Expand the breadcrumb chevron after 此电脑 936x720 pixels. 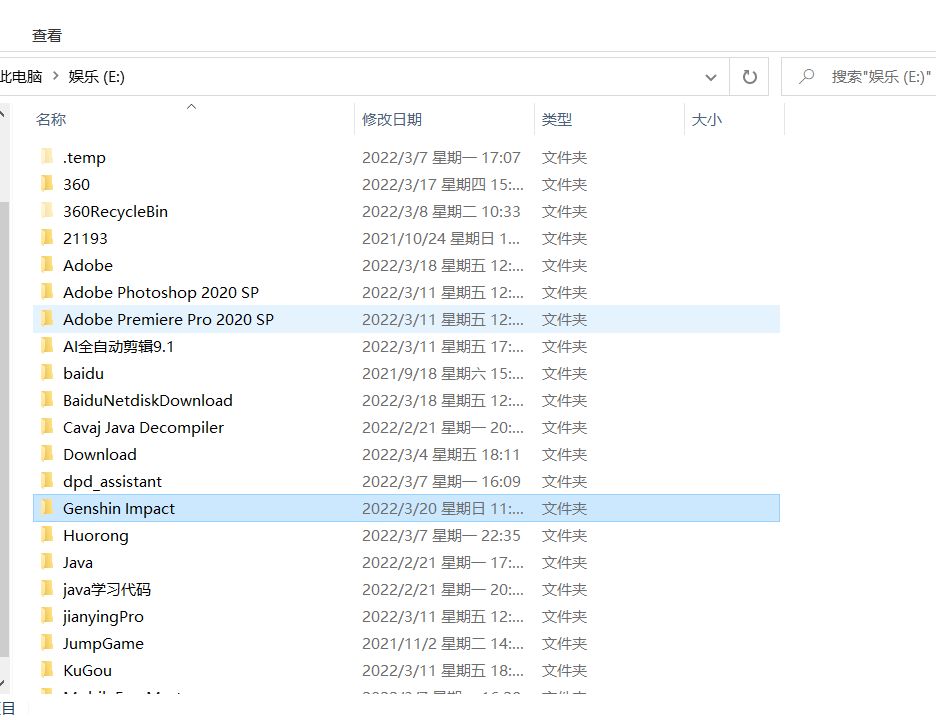point(56,76)
